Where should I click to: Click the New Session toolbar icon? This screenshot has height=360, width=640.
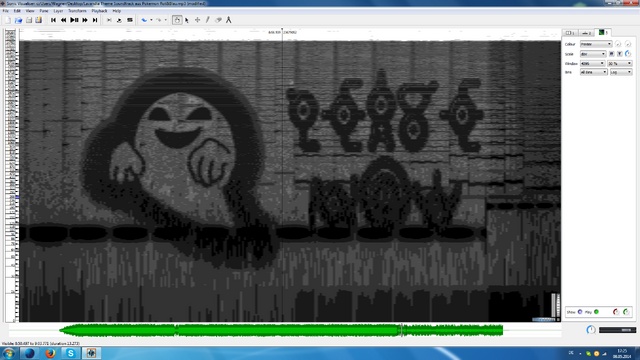pyautogui.click(x=8, y=20)
